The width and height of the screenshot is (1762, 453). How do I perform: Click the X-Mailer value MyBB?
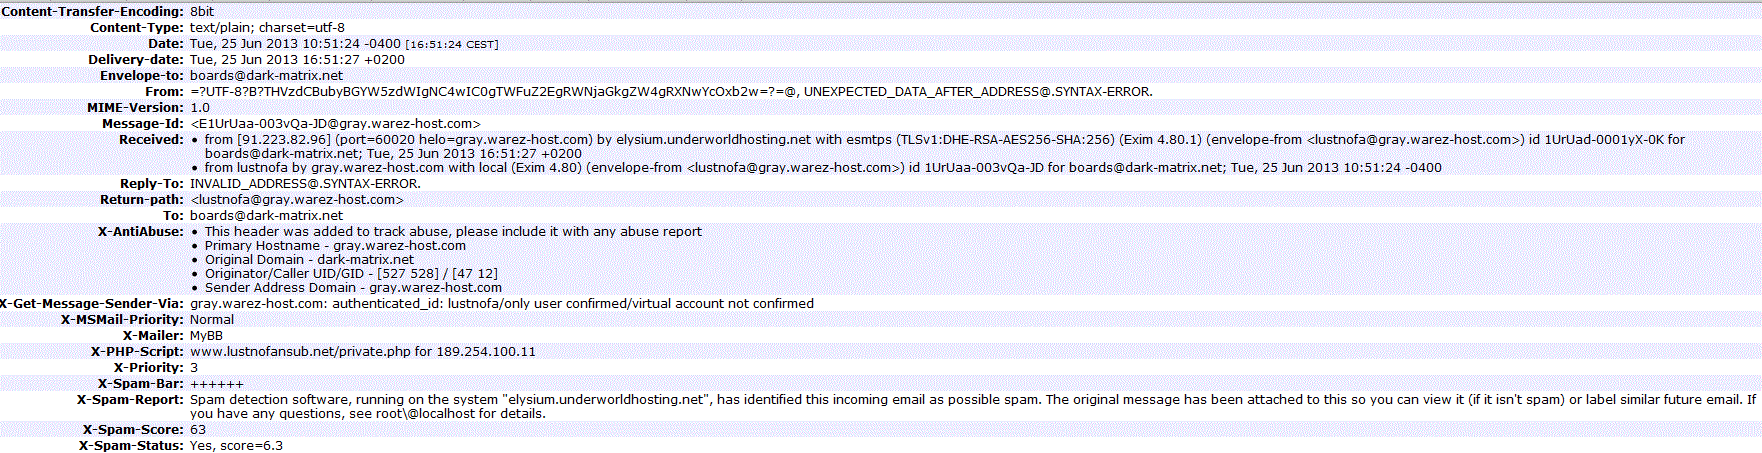click(206, 336)
